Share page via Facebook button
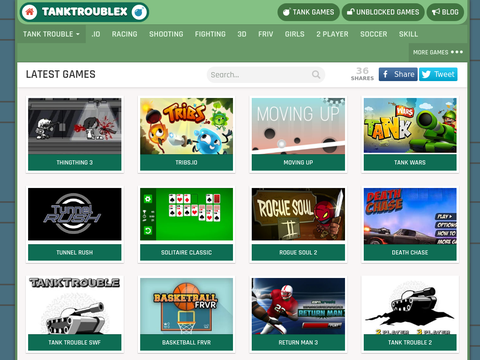This screenshot has height=360, width=480. pyautogui.click(x=398, y=74)
